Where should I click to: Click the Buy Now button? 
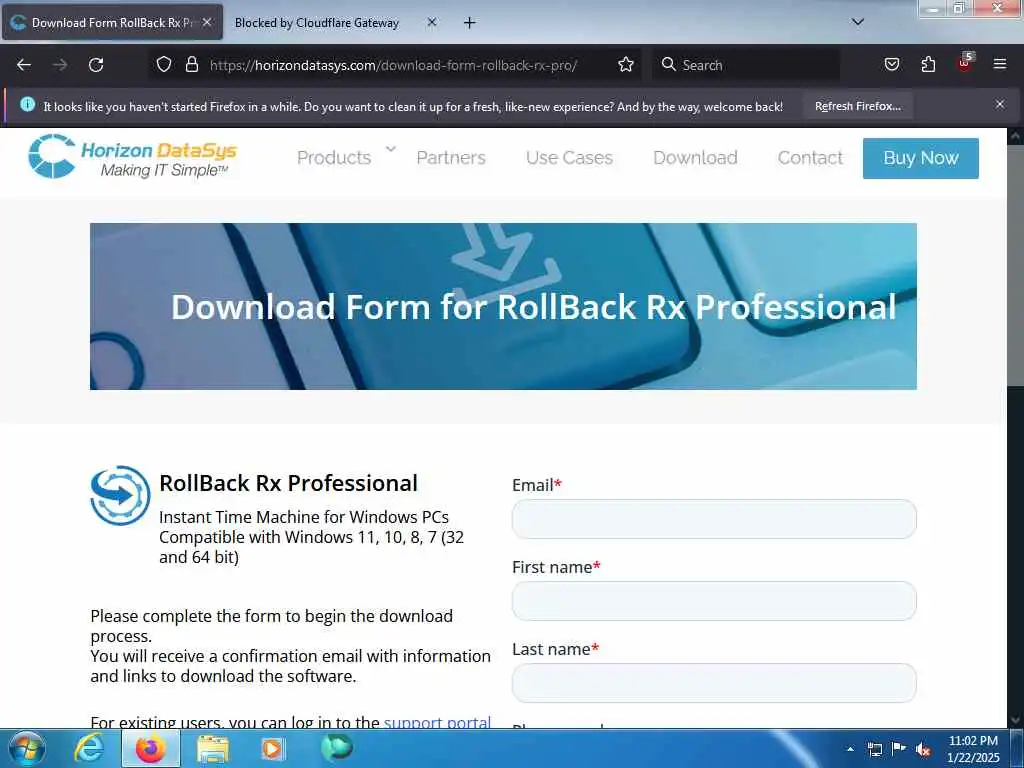(x=921, y=158)
